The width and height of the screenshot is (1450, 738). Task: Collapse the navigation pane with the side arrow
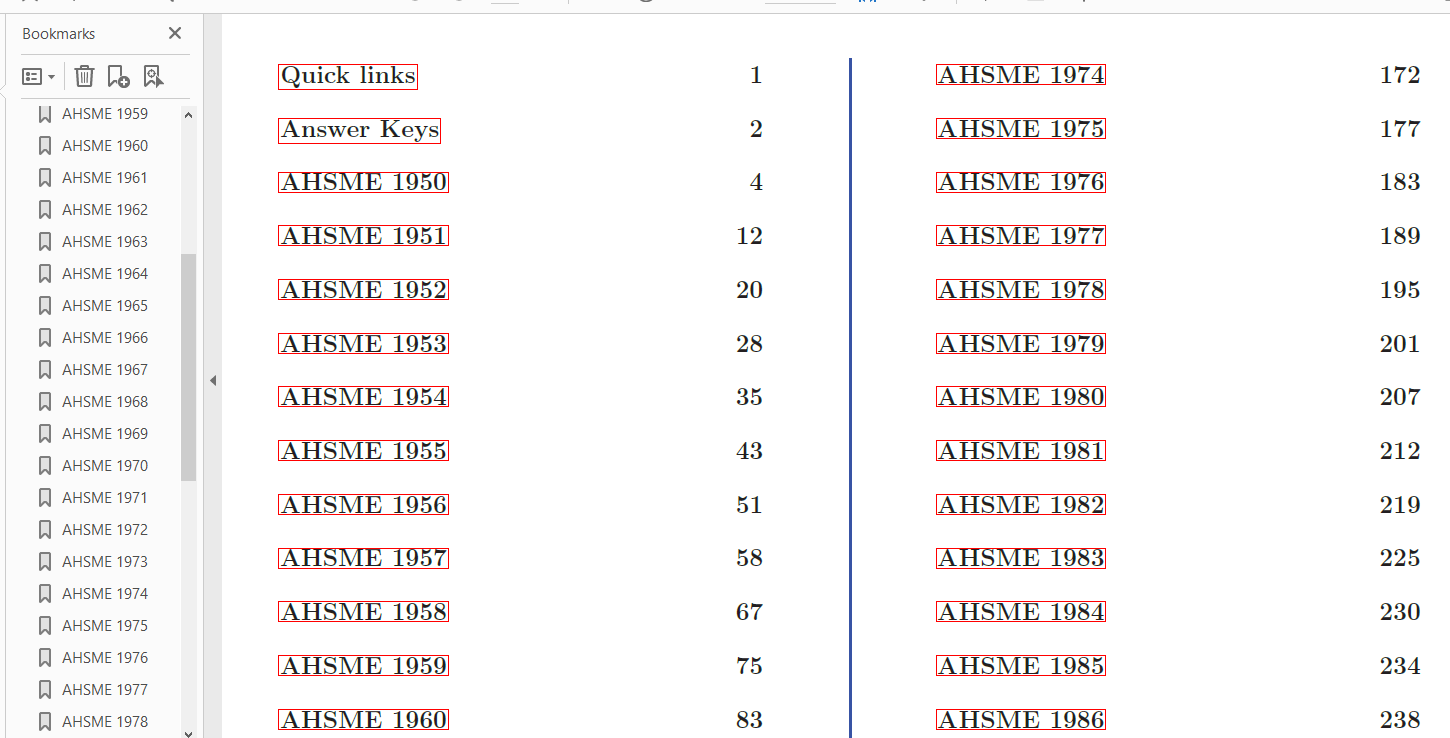coord(212,380)
